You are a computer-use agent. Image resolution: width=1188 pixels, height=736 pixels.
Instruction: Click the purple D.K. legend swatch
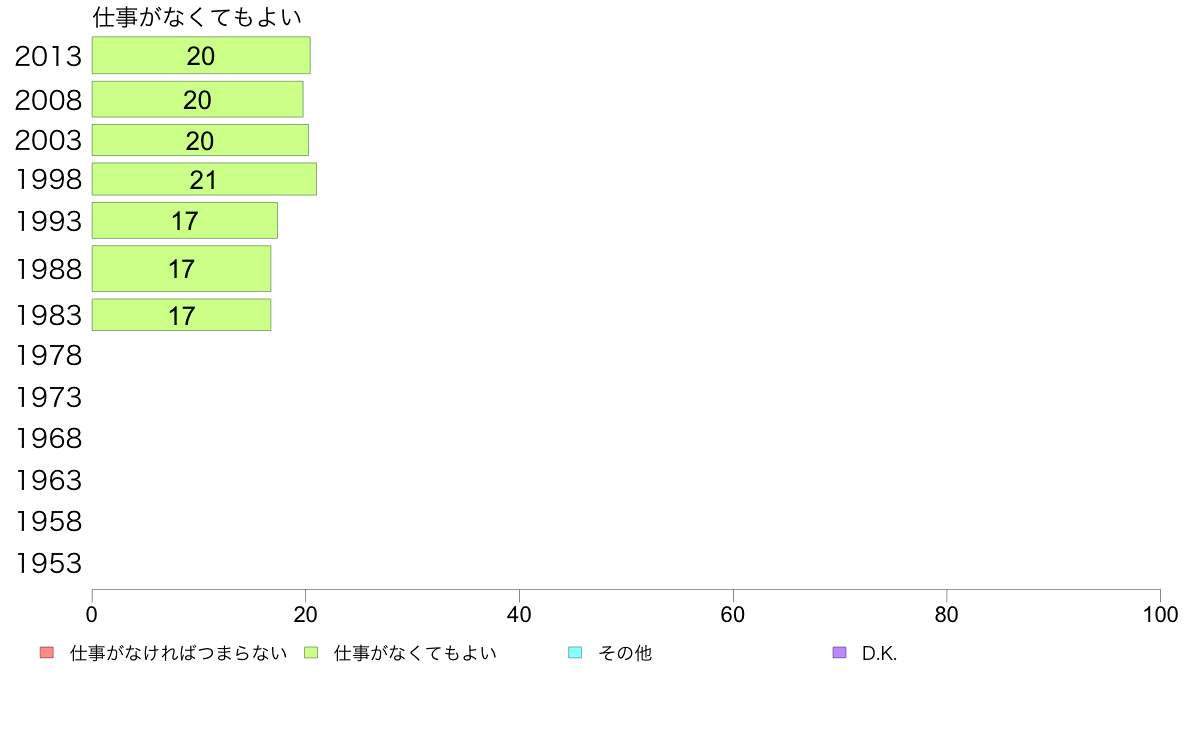(x=839, y=653)
